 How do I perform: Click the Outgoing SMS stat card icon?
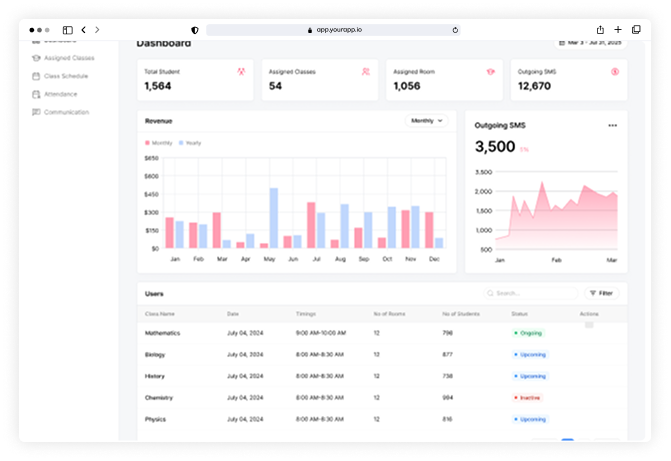pyautogui.click(x=614, y=72)
